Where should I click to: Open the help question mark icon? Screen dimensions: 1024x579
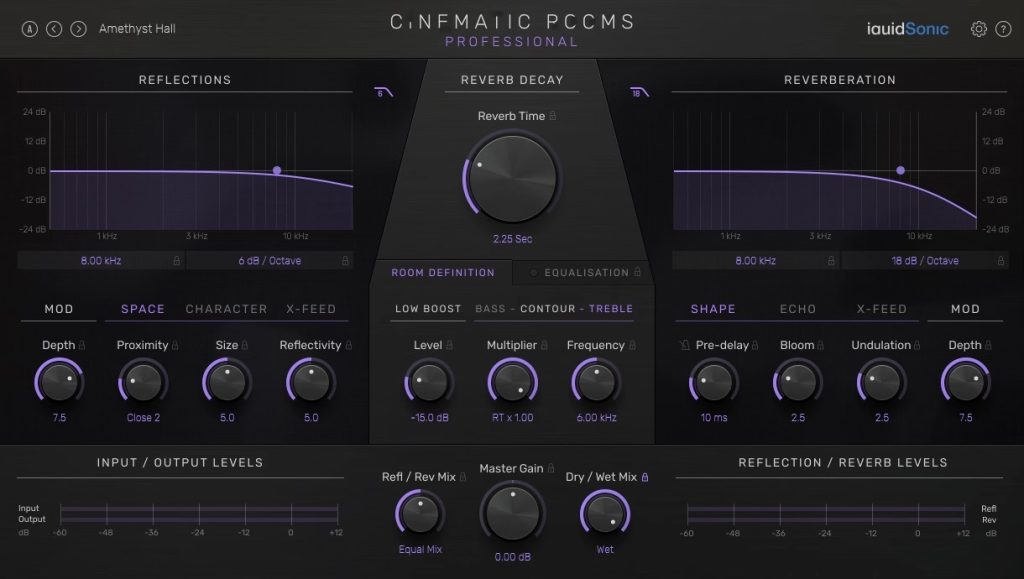point(1003,29)
